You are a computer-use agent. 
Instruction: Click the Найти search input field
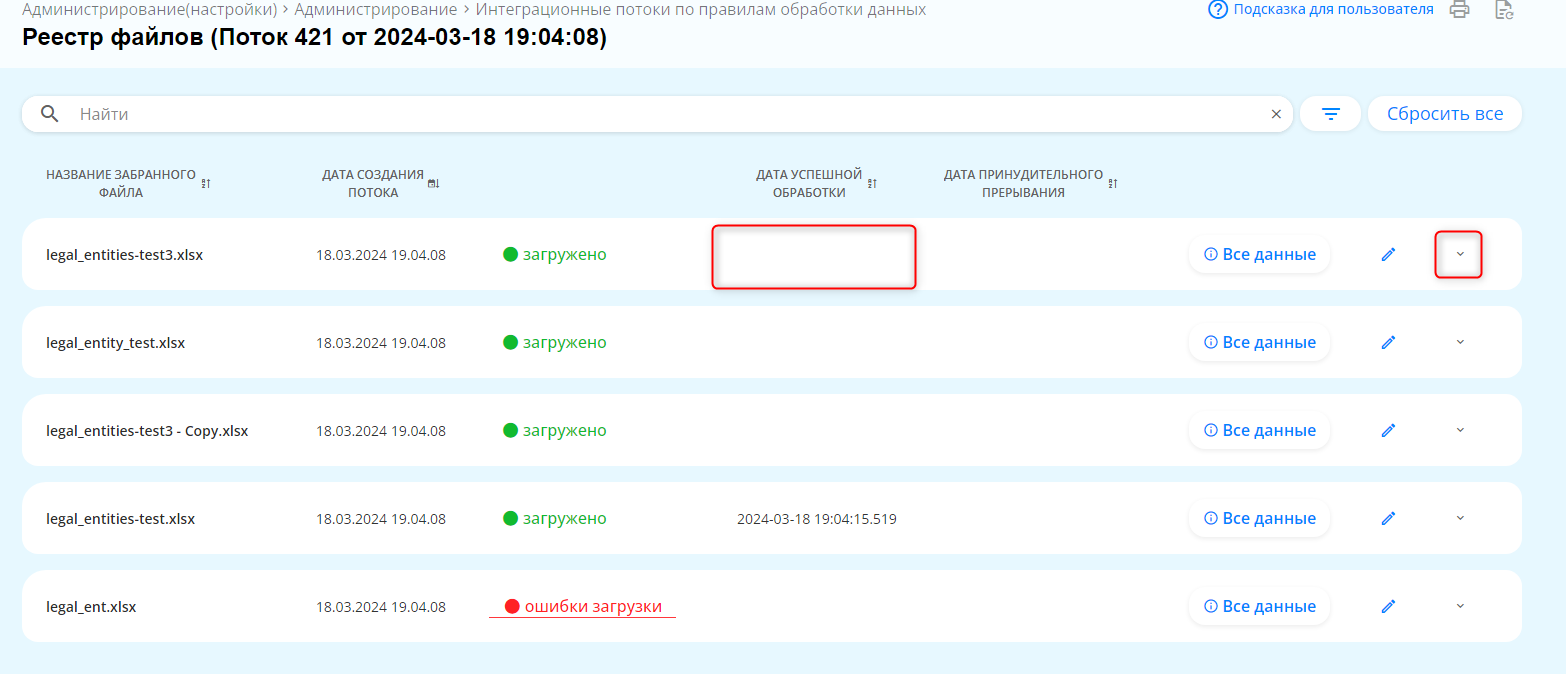(660, 114)
